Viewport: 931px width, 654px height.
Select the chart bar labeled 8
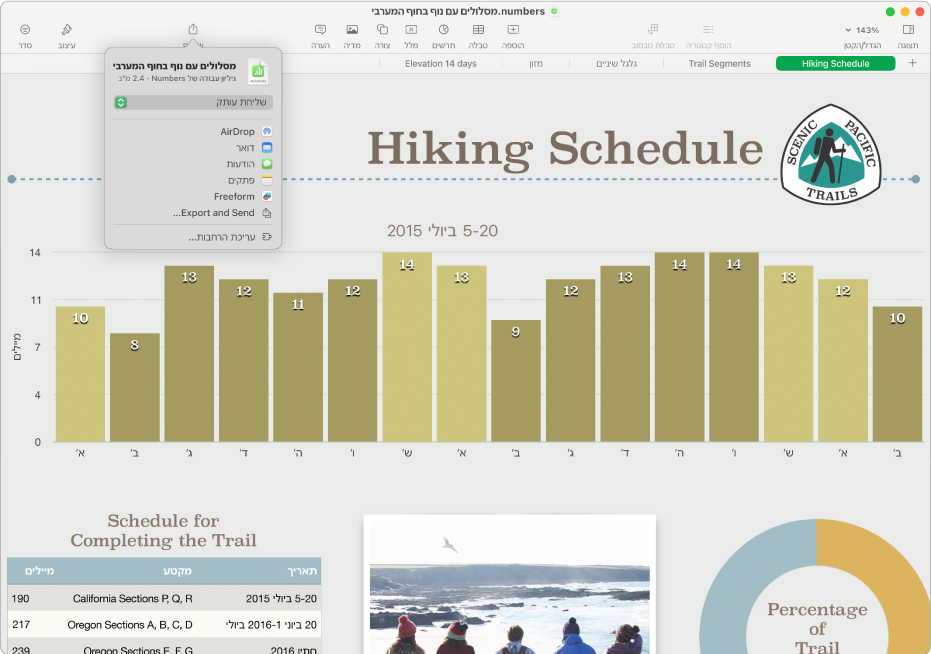point(135,387)
